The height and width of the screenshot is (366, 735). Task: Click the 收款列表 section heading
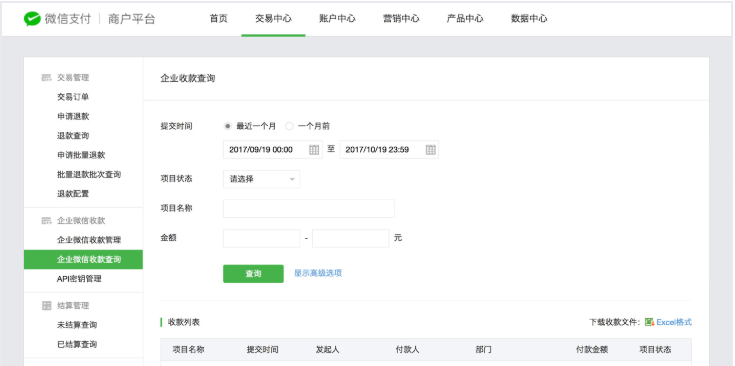point(184,322)
